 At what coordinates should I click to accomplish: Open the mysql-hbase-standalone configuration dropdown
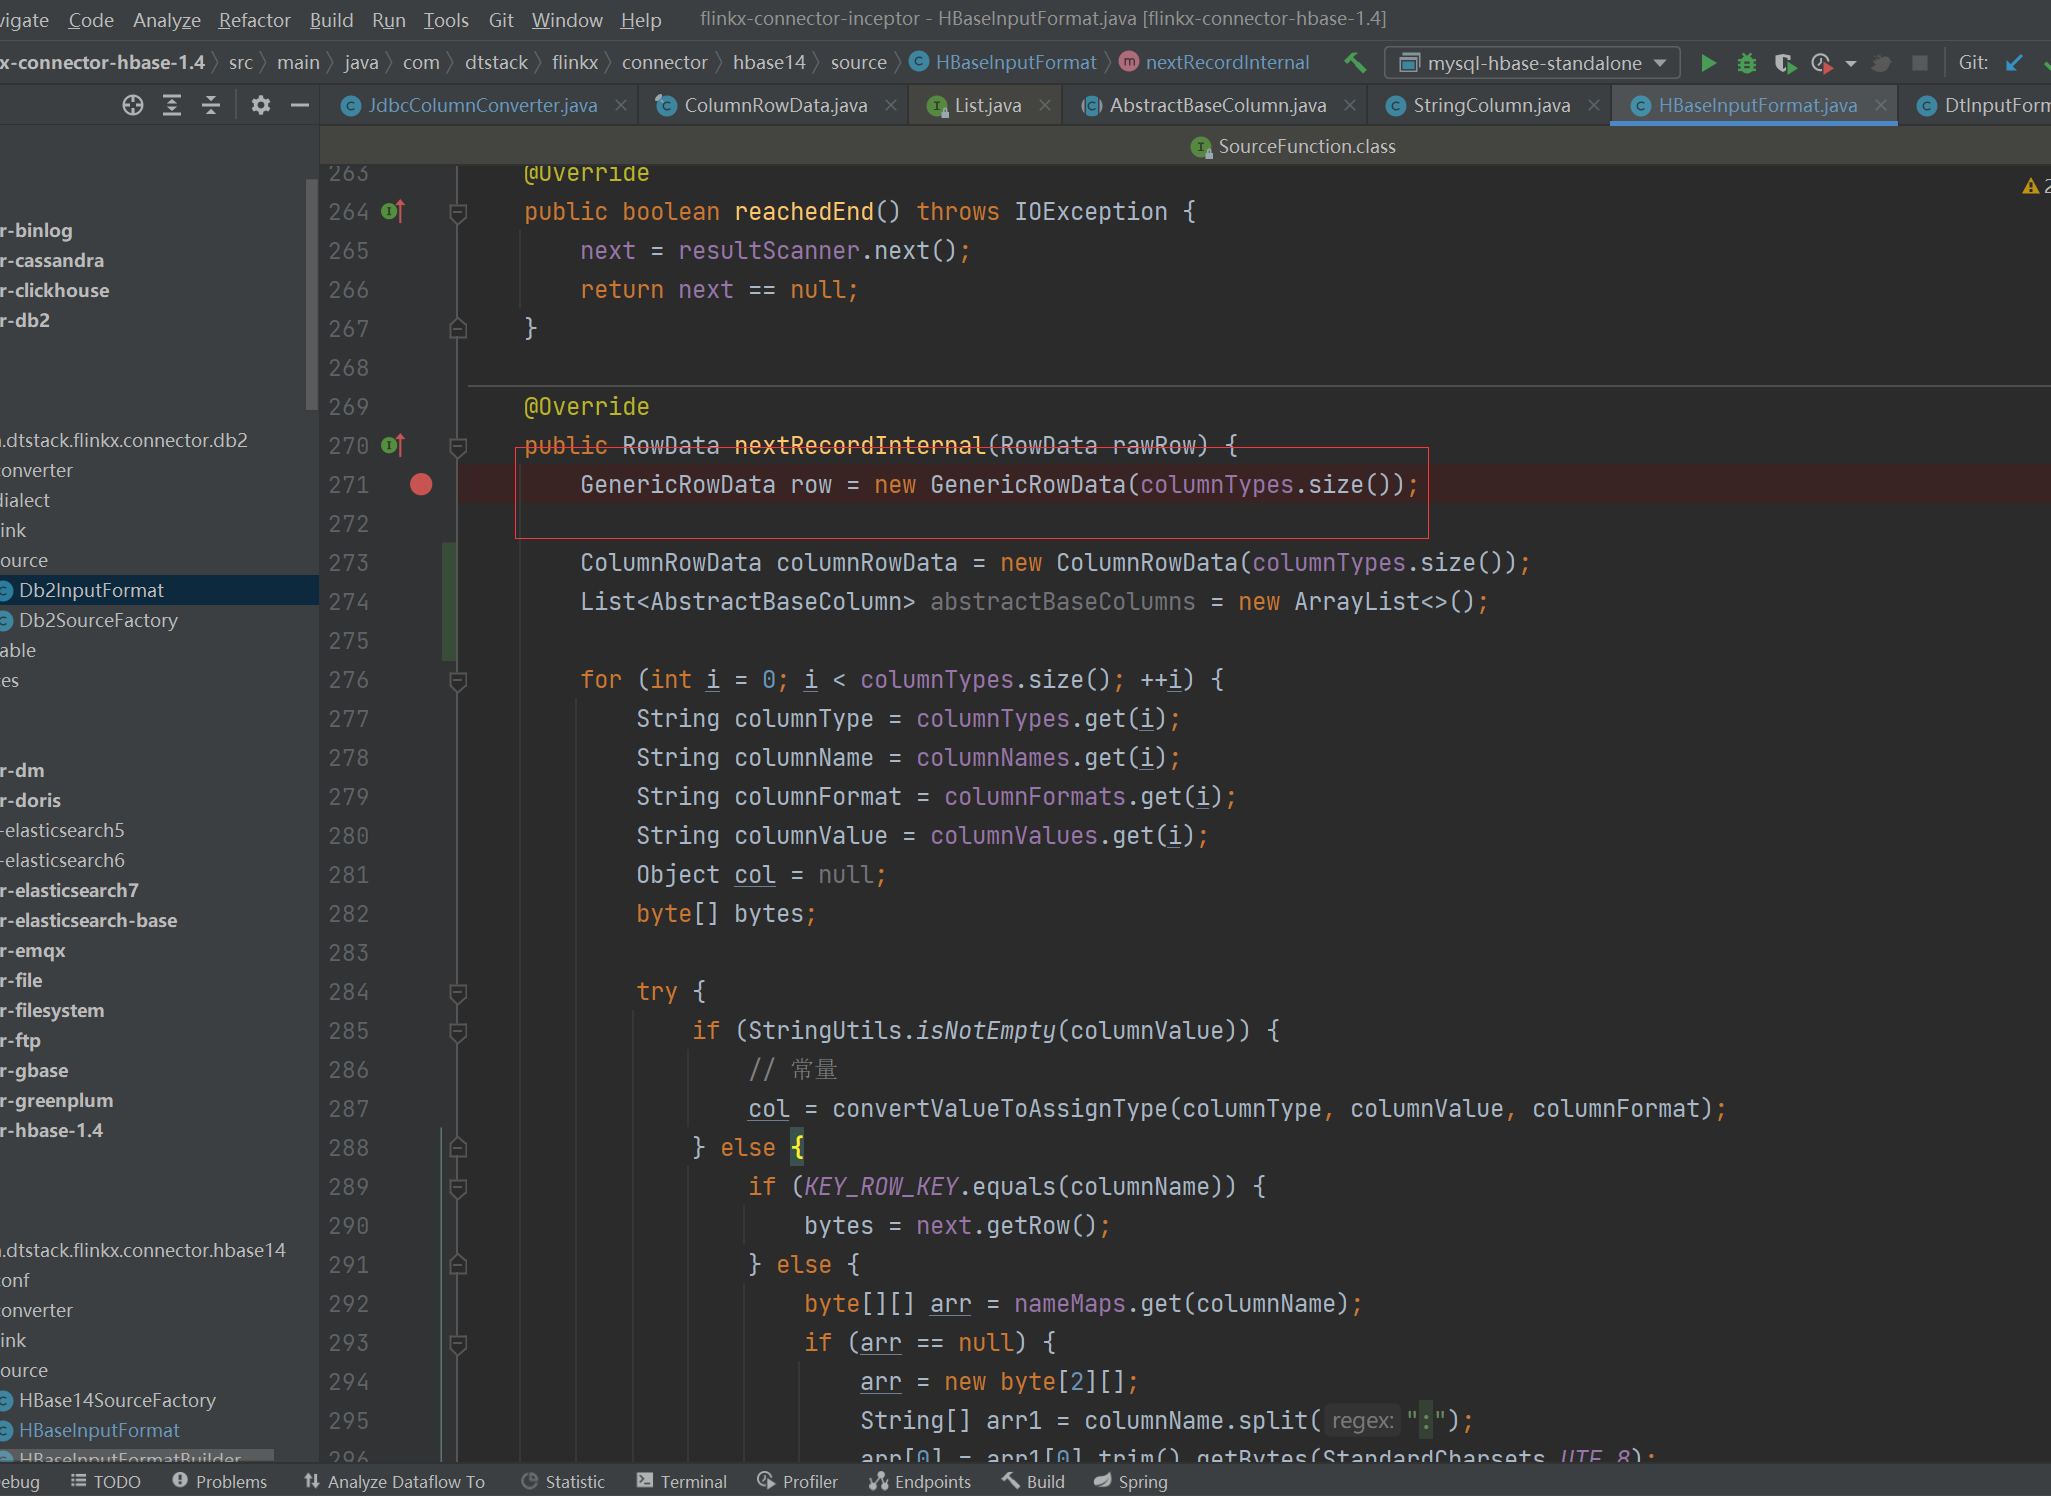click(1658, 62)
